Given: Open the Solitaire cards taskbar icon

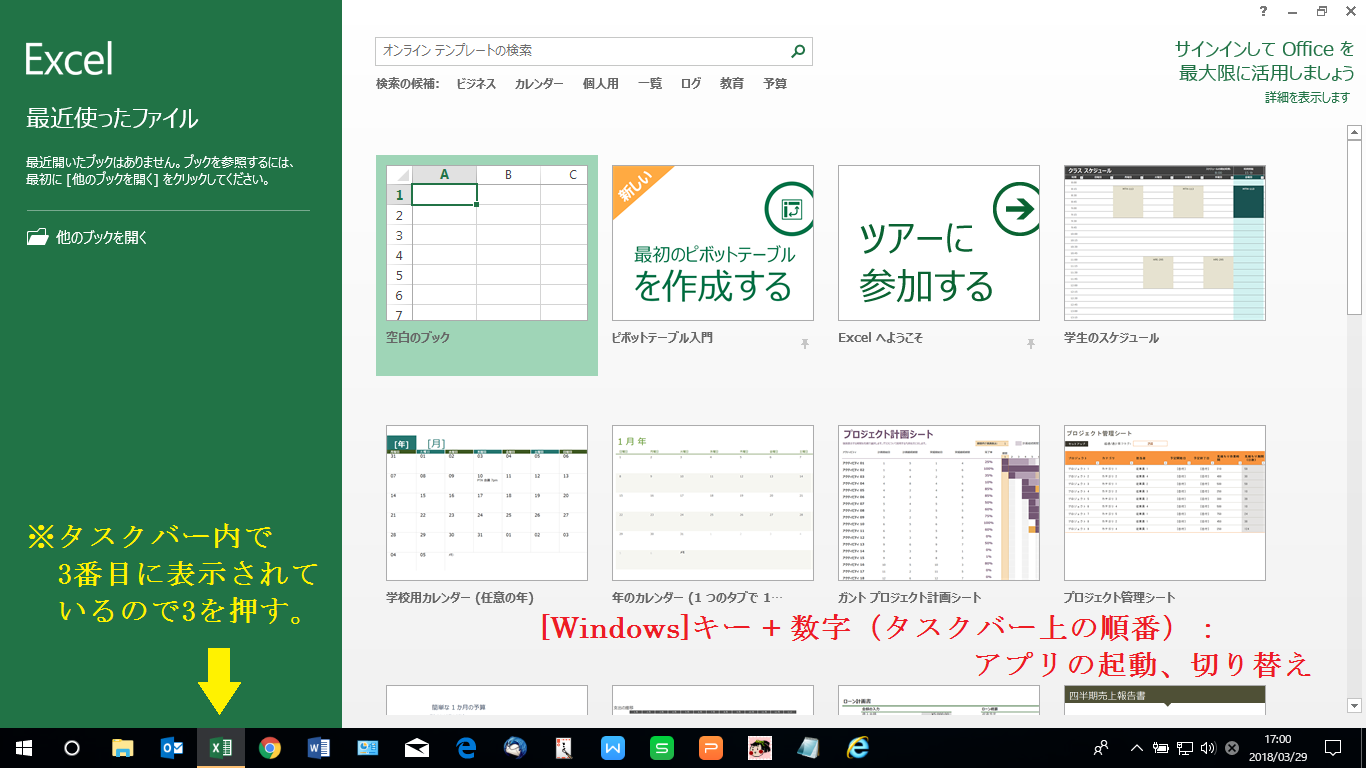Looking at the screenshot, I should point(564,748).
